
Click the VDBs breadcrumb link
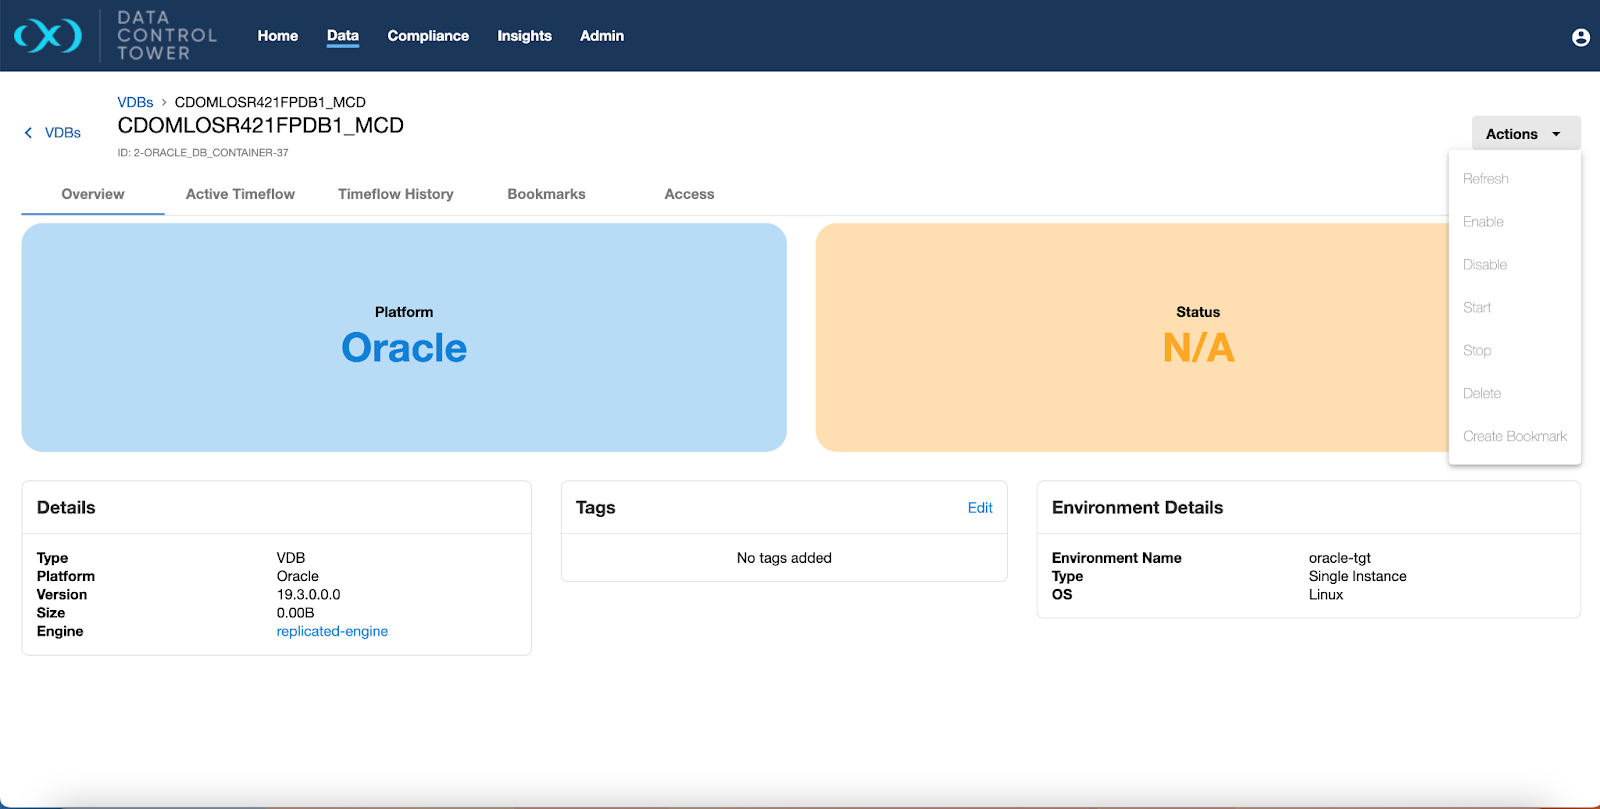[135, 102]
